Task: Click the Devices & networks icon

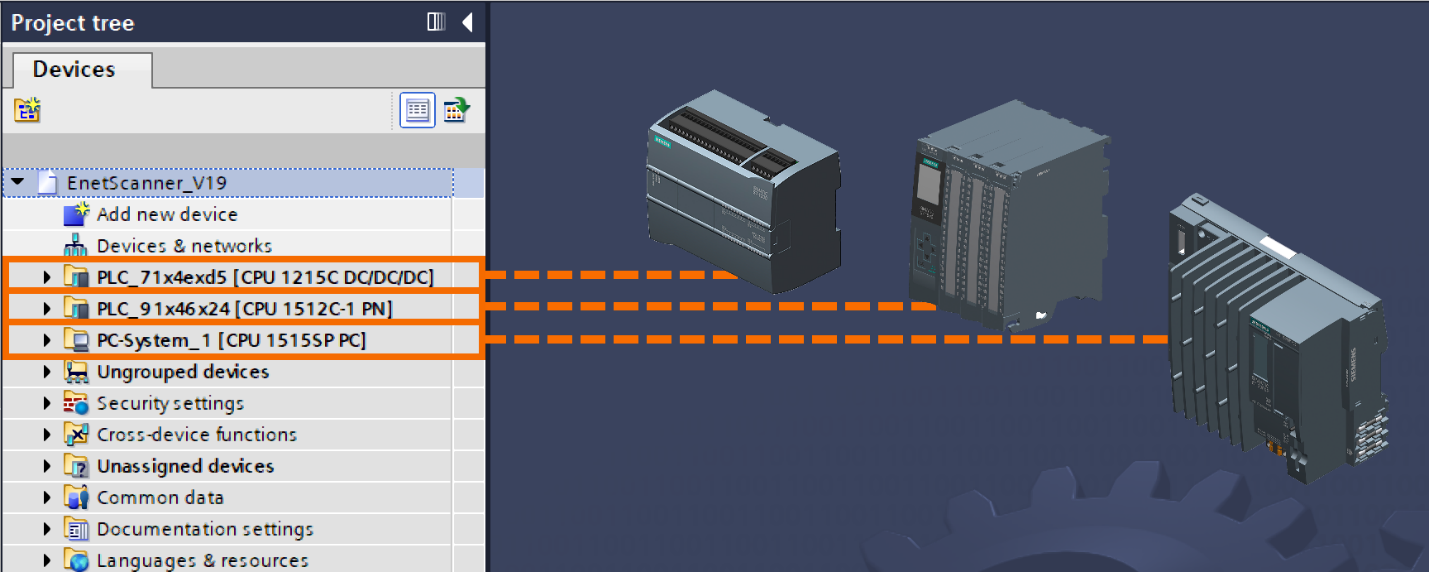Action: click(76, 246)
